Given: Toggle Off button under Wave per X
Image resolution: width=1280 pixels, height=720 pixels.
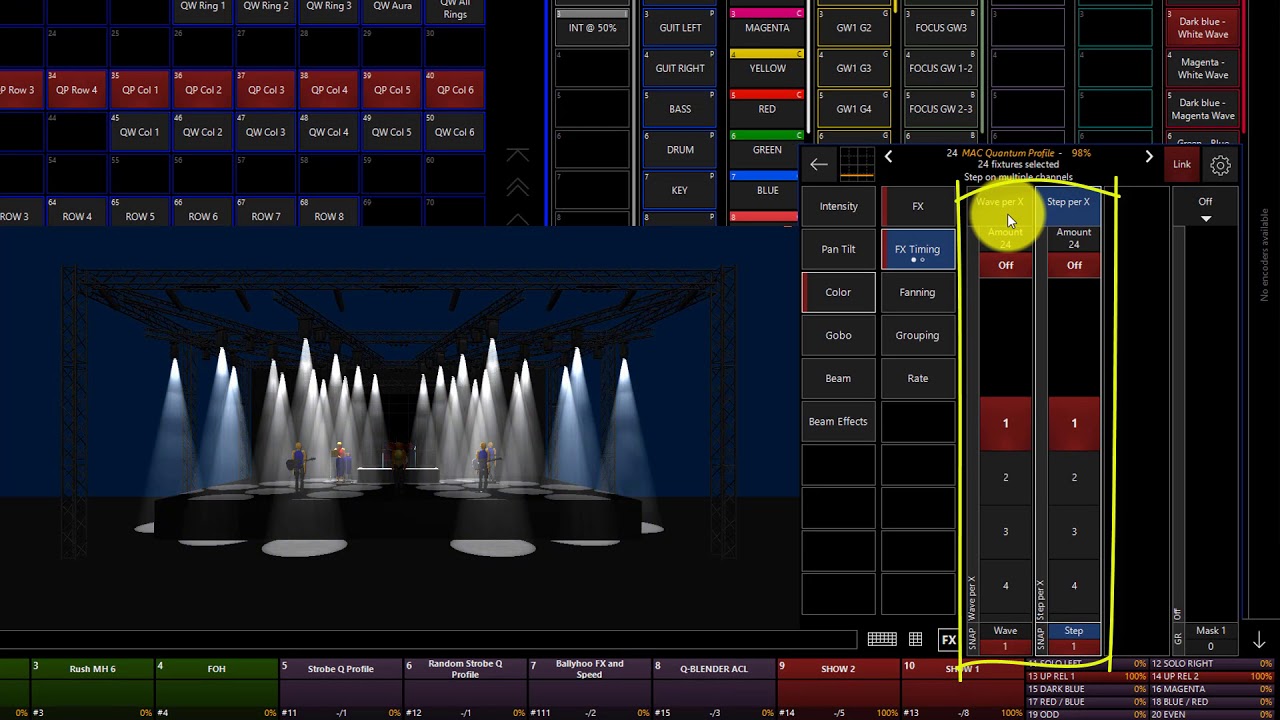Looking at the screenshot, I should point(1006,265).
